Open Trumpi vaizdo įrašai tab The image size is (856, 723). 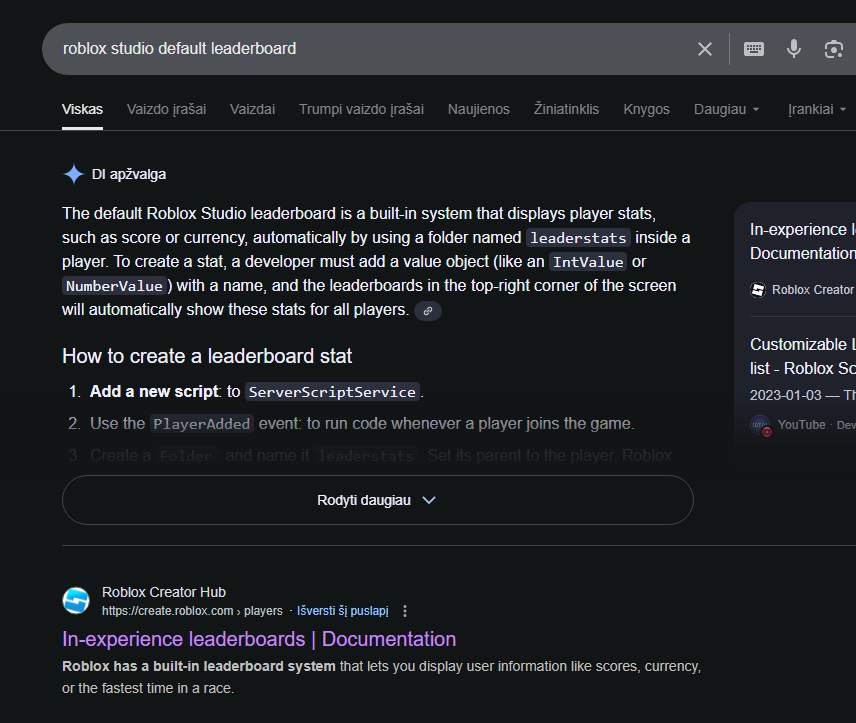(361, 109)
